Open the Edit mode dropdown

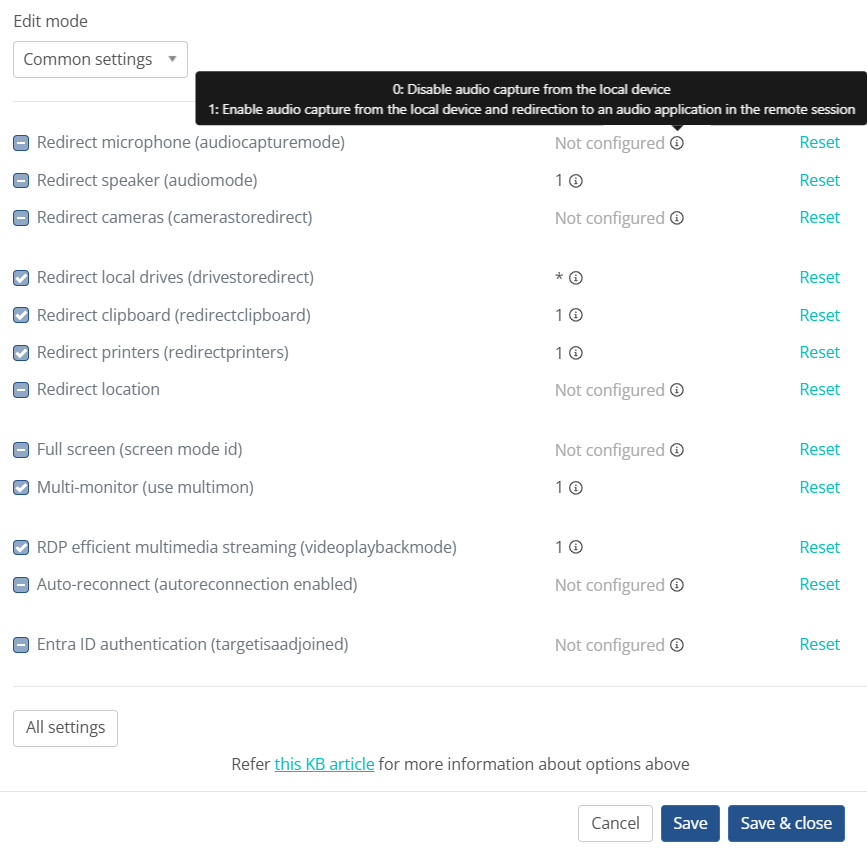(100, 59)
